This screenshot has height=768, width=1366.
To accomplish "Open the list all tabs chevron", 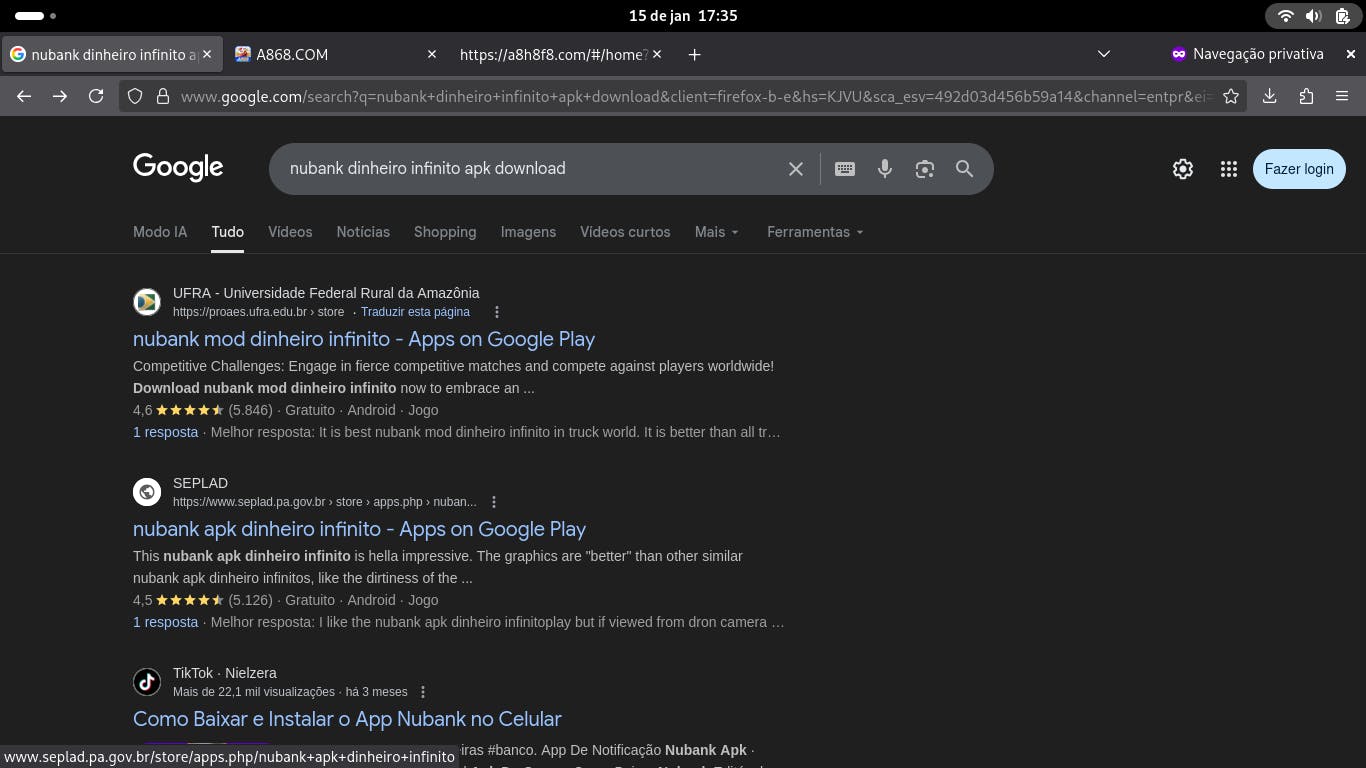I will click(x=1103, y=54).
